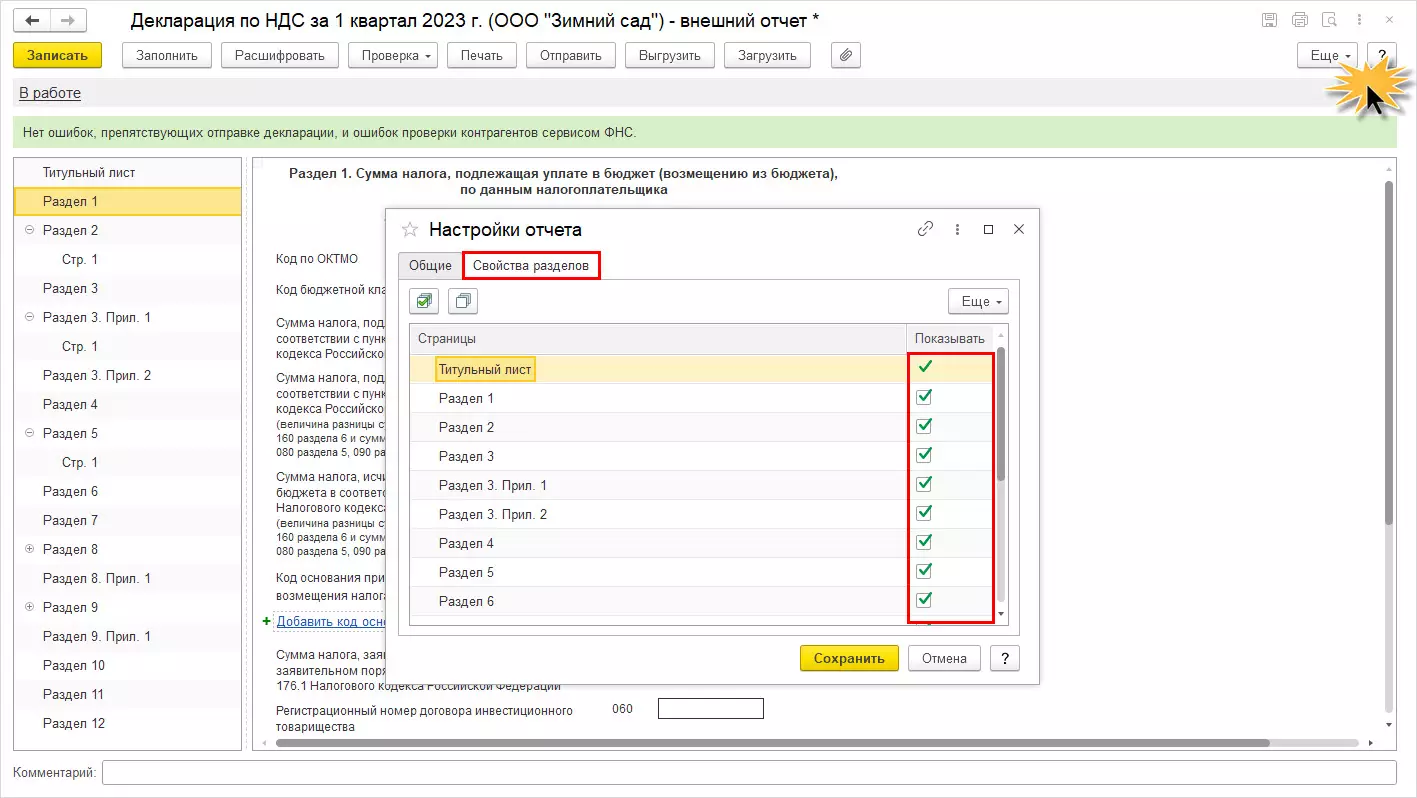Screen dimensions: 1417x798
Task: Click the Добавить код link
Action: coord(331,621)
